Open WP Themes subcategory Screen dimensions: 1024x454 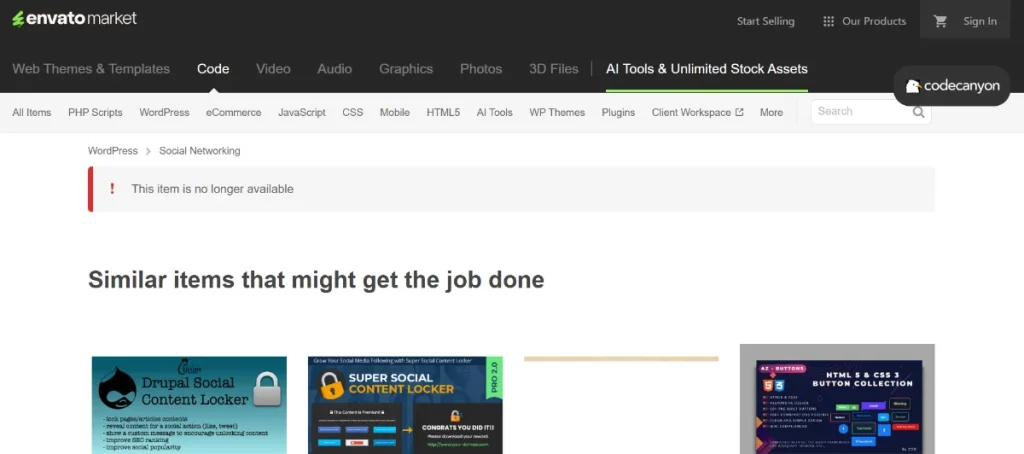pos(557,112)
